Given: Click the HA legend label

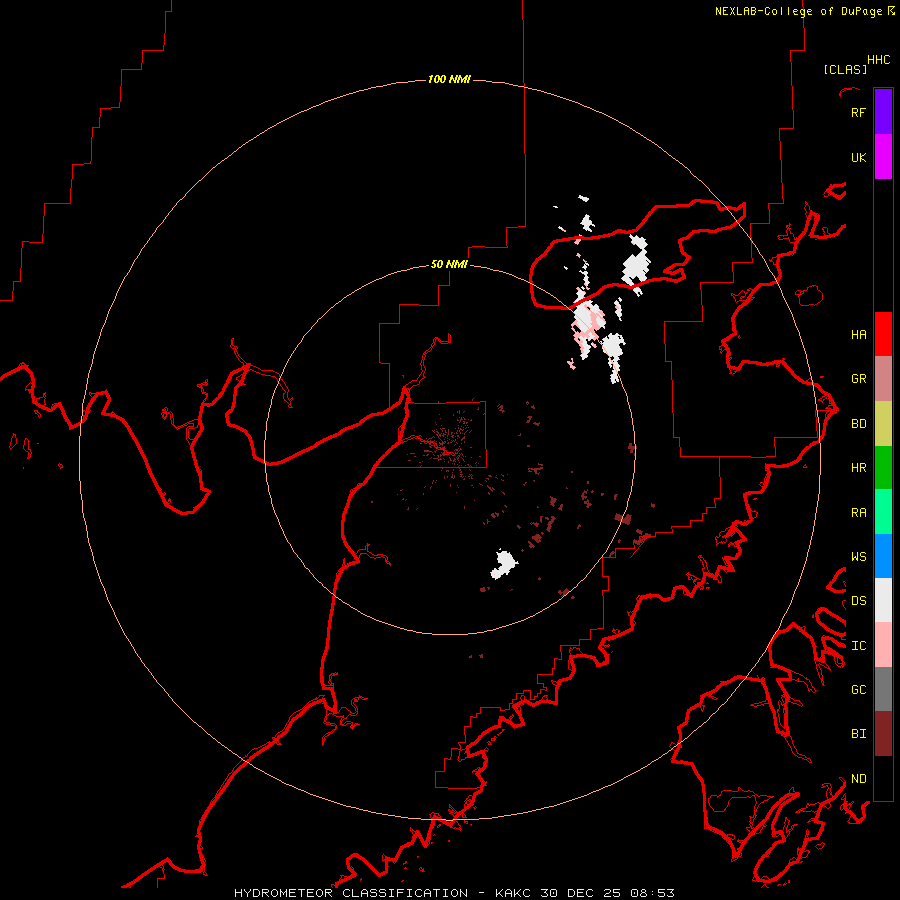Looking at the screenshot, I should 858,335.
